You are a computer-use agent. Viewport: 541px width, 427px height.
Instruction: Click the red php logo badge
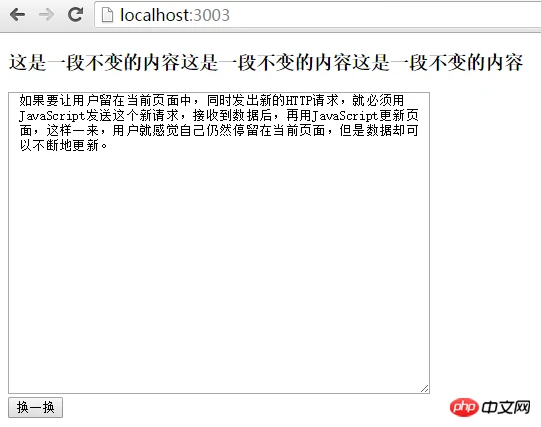tap(464, 407)
